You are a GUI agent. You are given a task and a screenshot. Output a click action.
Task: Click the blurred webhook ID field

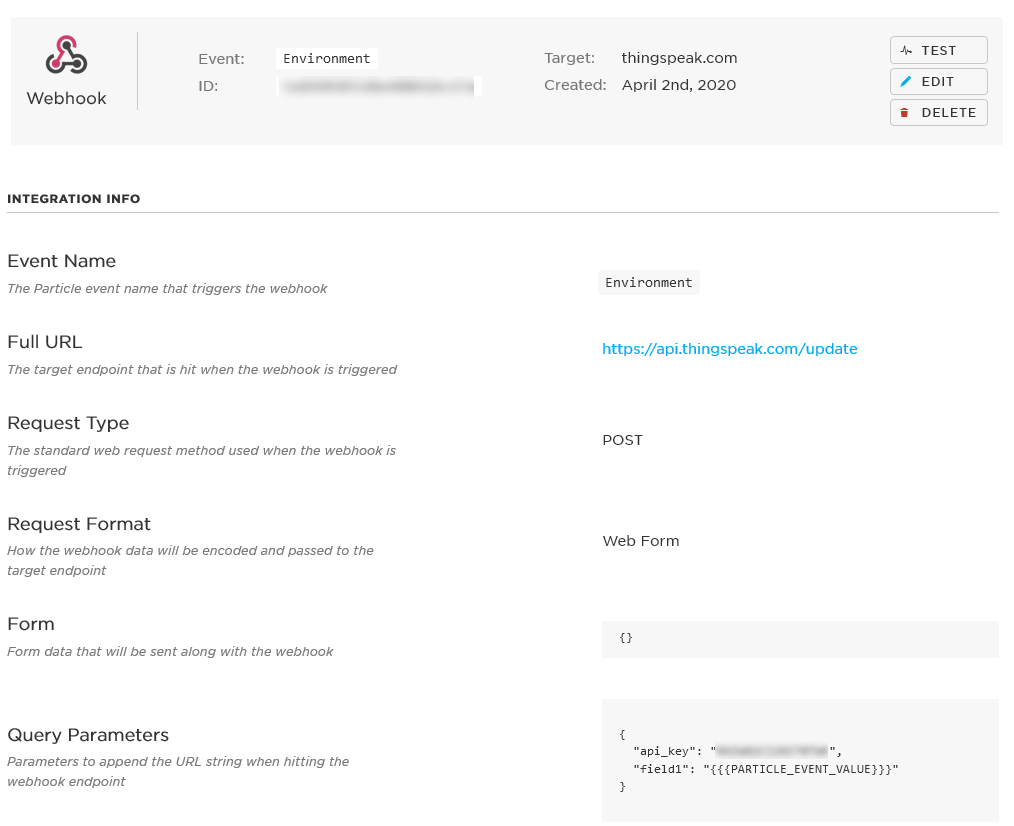[x=380, y=86]
